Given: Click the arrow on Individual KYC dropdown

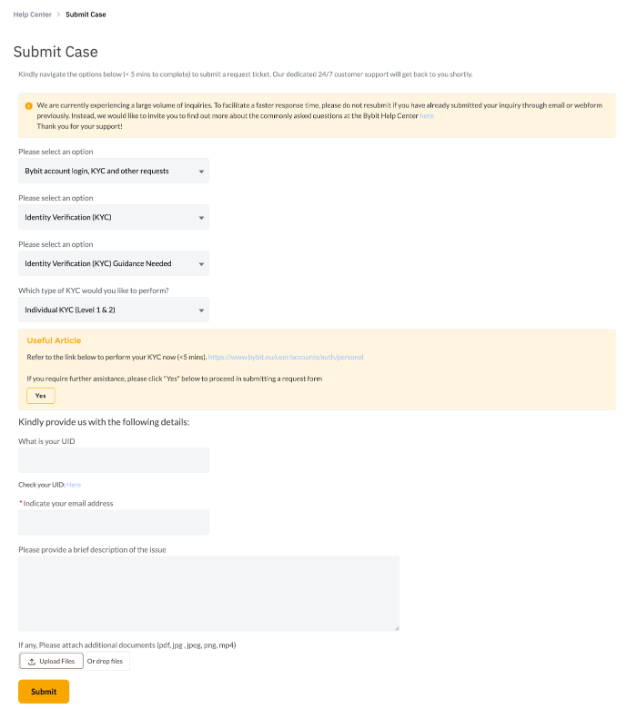Looking at the screenshot, I should 202,311.
